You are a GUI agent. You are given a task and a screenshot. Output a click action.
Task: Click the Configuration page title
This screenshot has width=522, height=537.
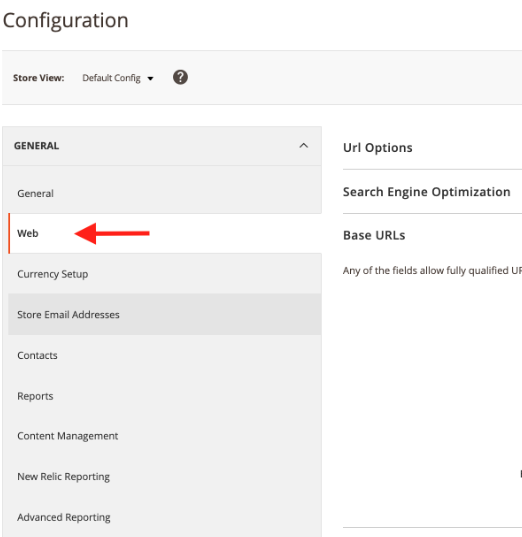pos(65,20)
